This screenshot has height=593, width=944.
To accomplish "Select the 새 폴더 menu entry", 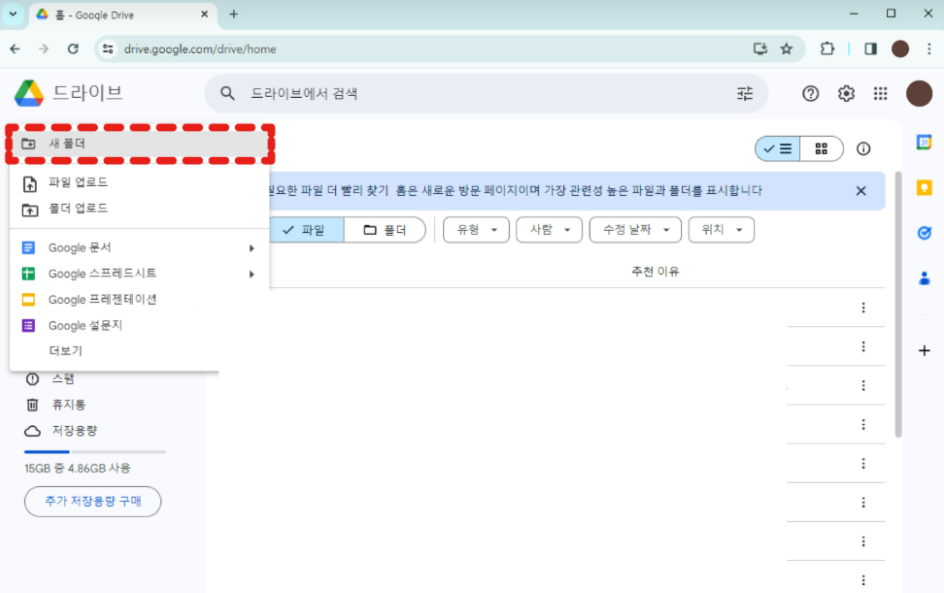I will [x=139, y=144].
